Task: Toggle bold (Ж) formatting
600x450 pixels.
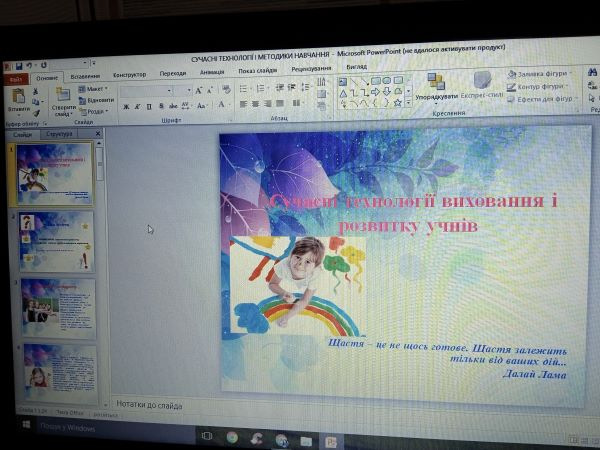Action: point(126,107)
